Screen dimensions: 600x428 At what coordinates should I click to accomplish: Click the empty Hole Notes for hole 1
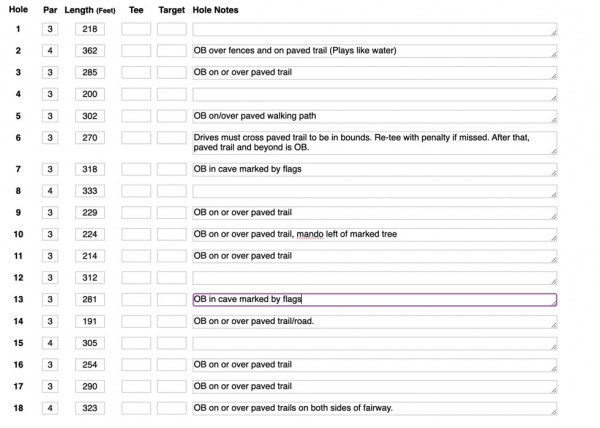coord(373,29)
